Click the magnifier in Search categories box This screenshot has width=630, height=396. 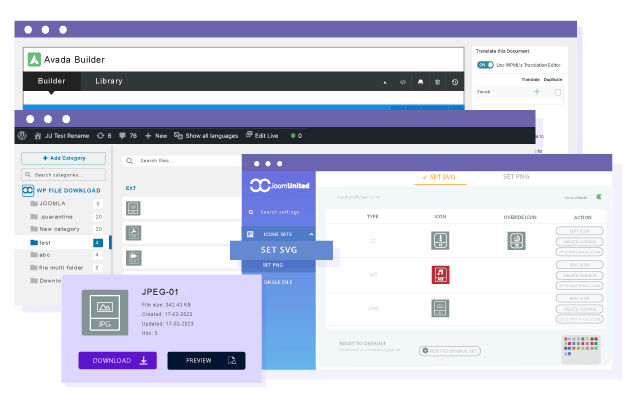[28, 175]
